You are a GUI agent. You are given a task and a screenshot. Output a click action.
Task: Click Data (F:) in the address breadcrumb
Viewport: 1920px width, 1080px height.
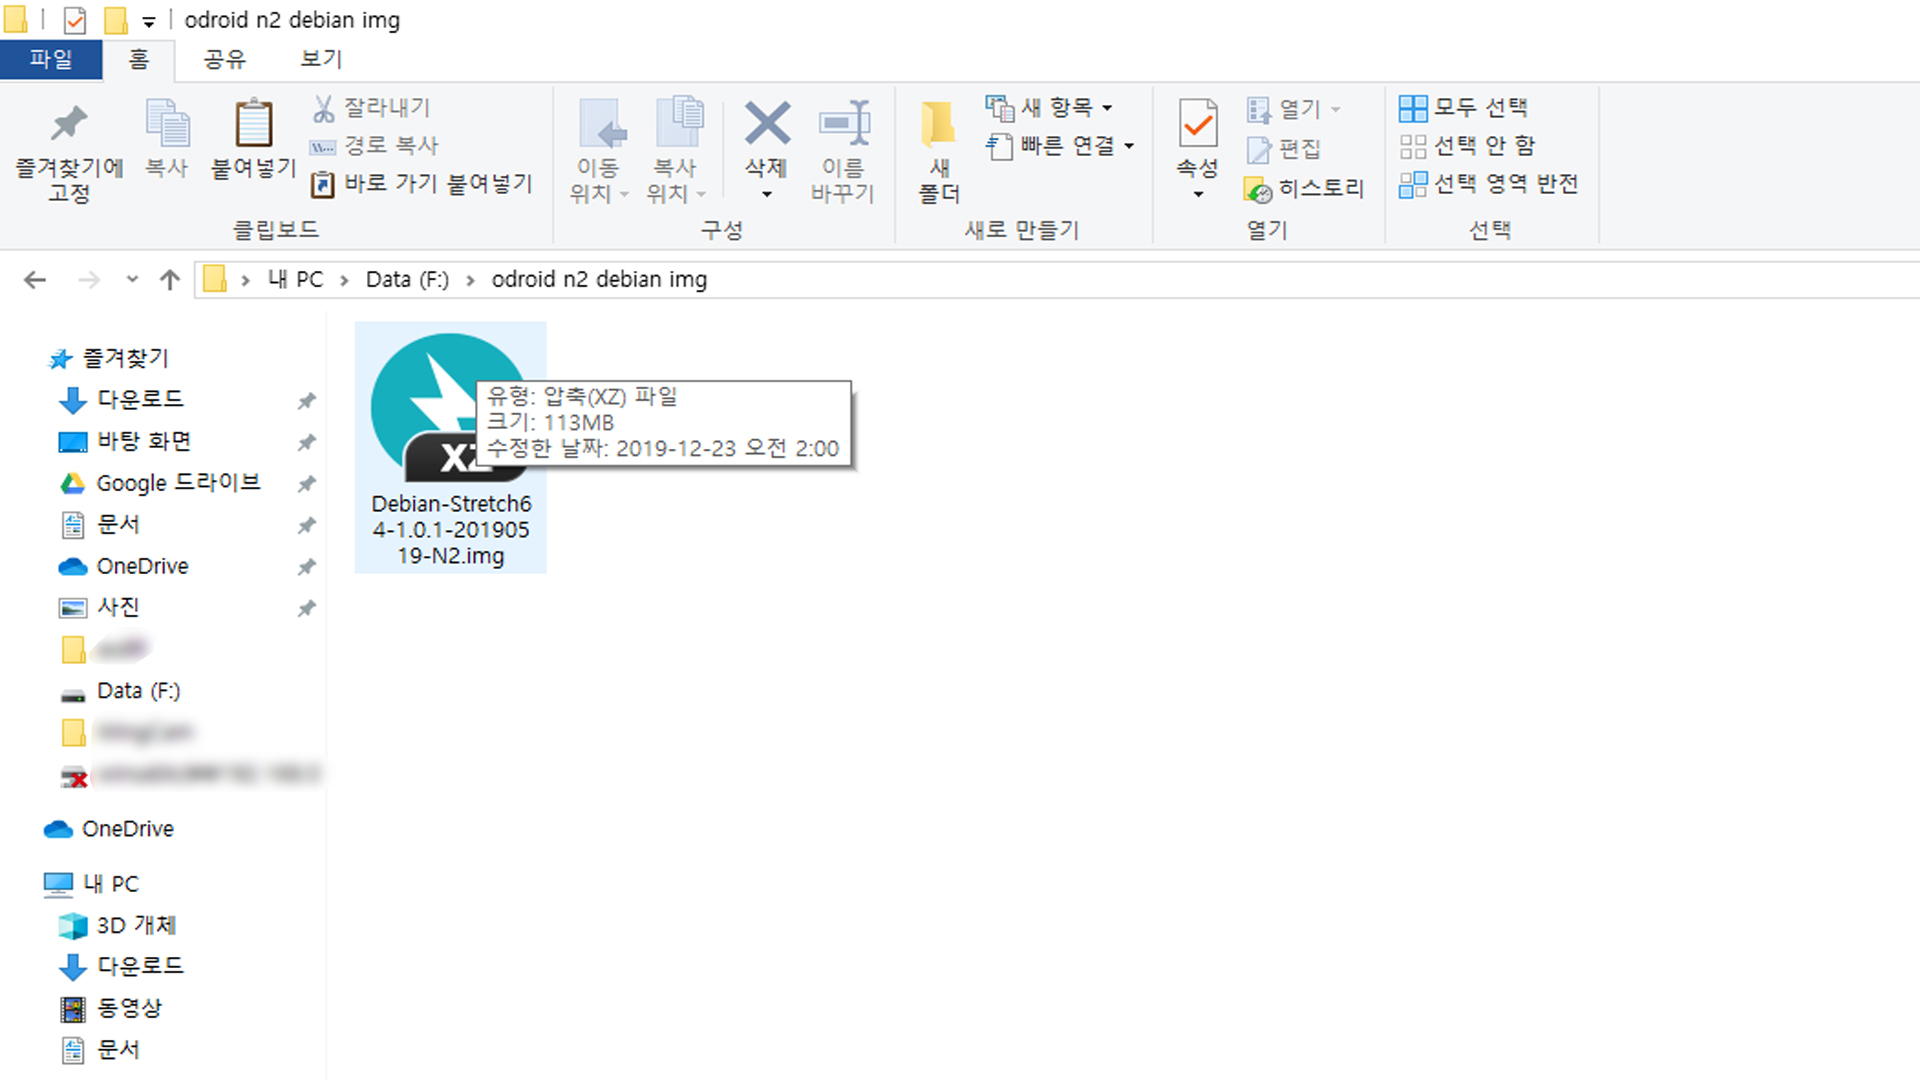[x=407, y=280]
